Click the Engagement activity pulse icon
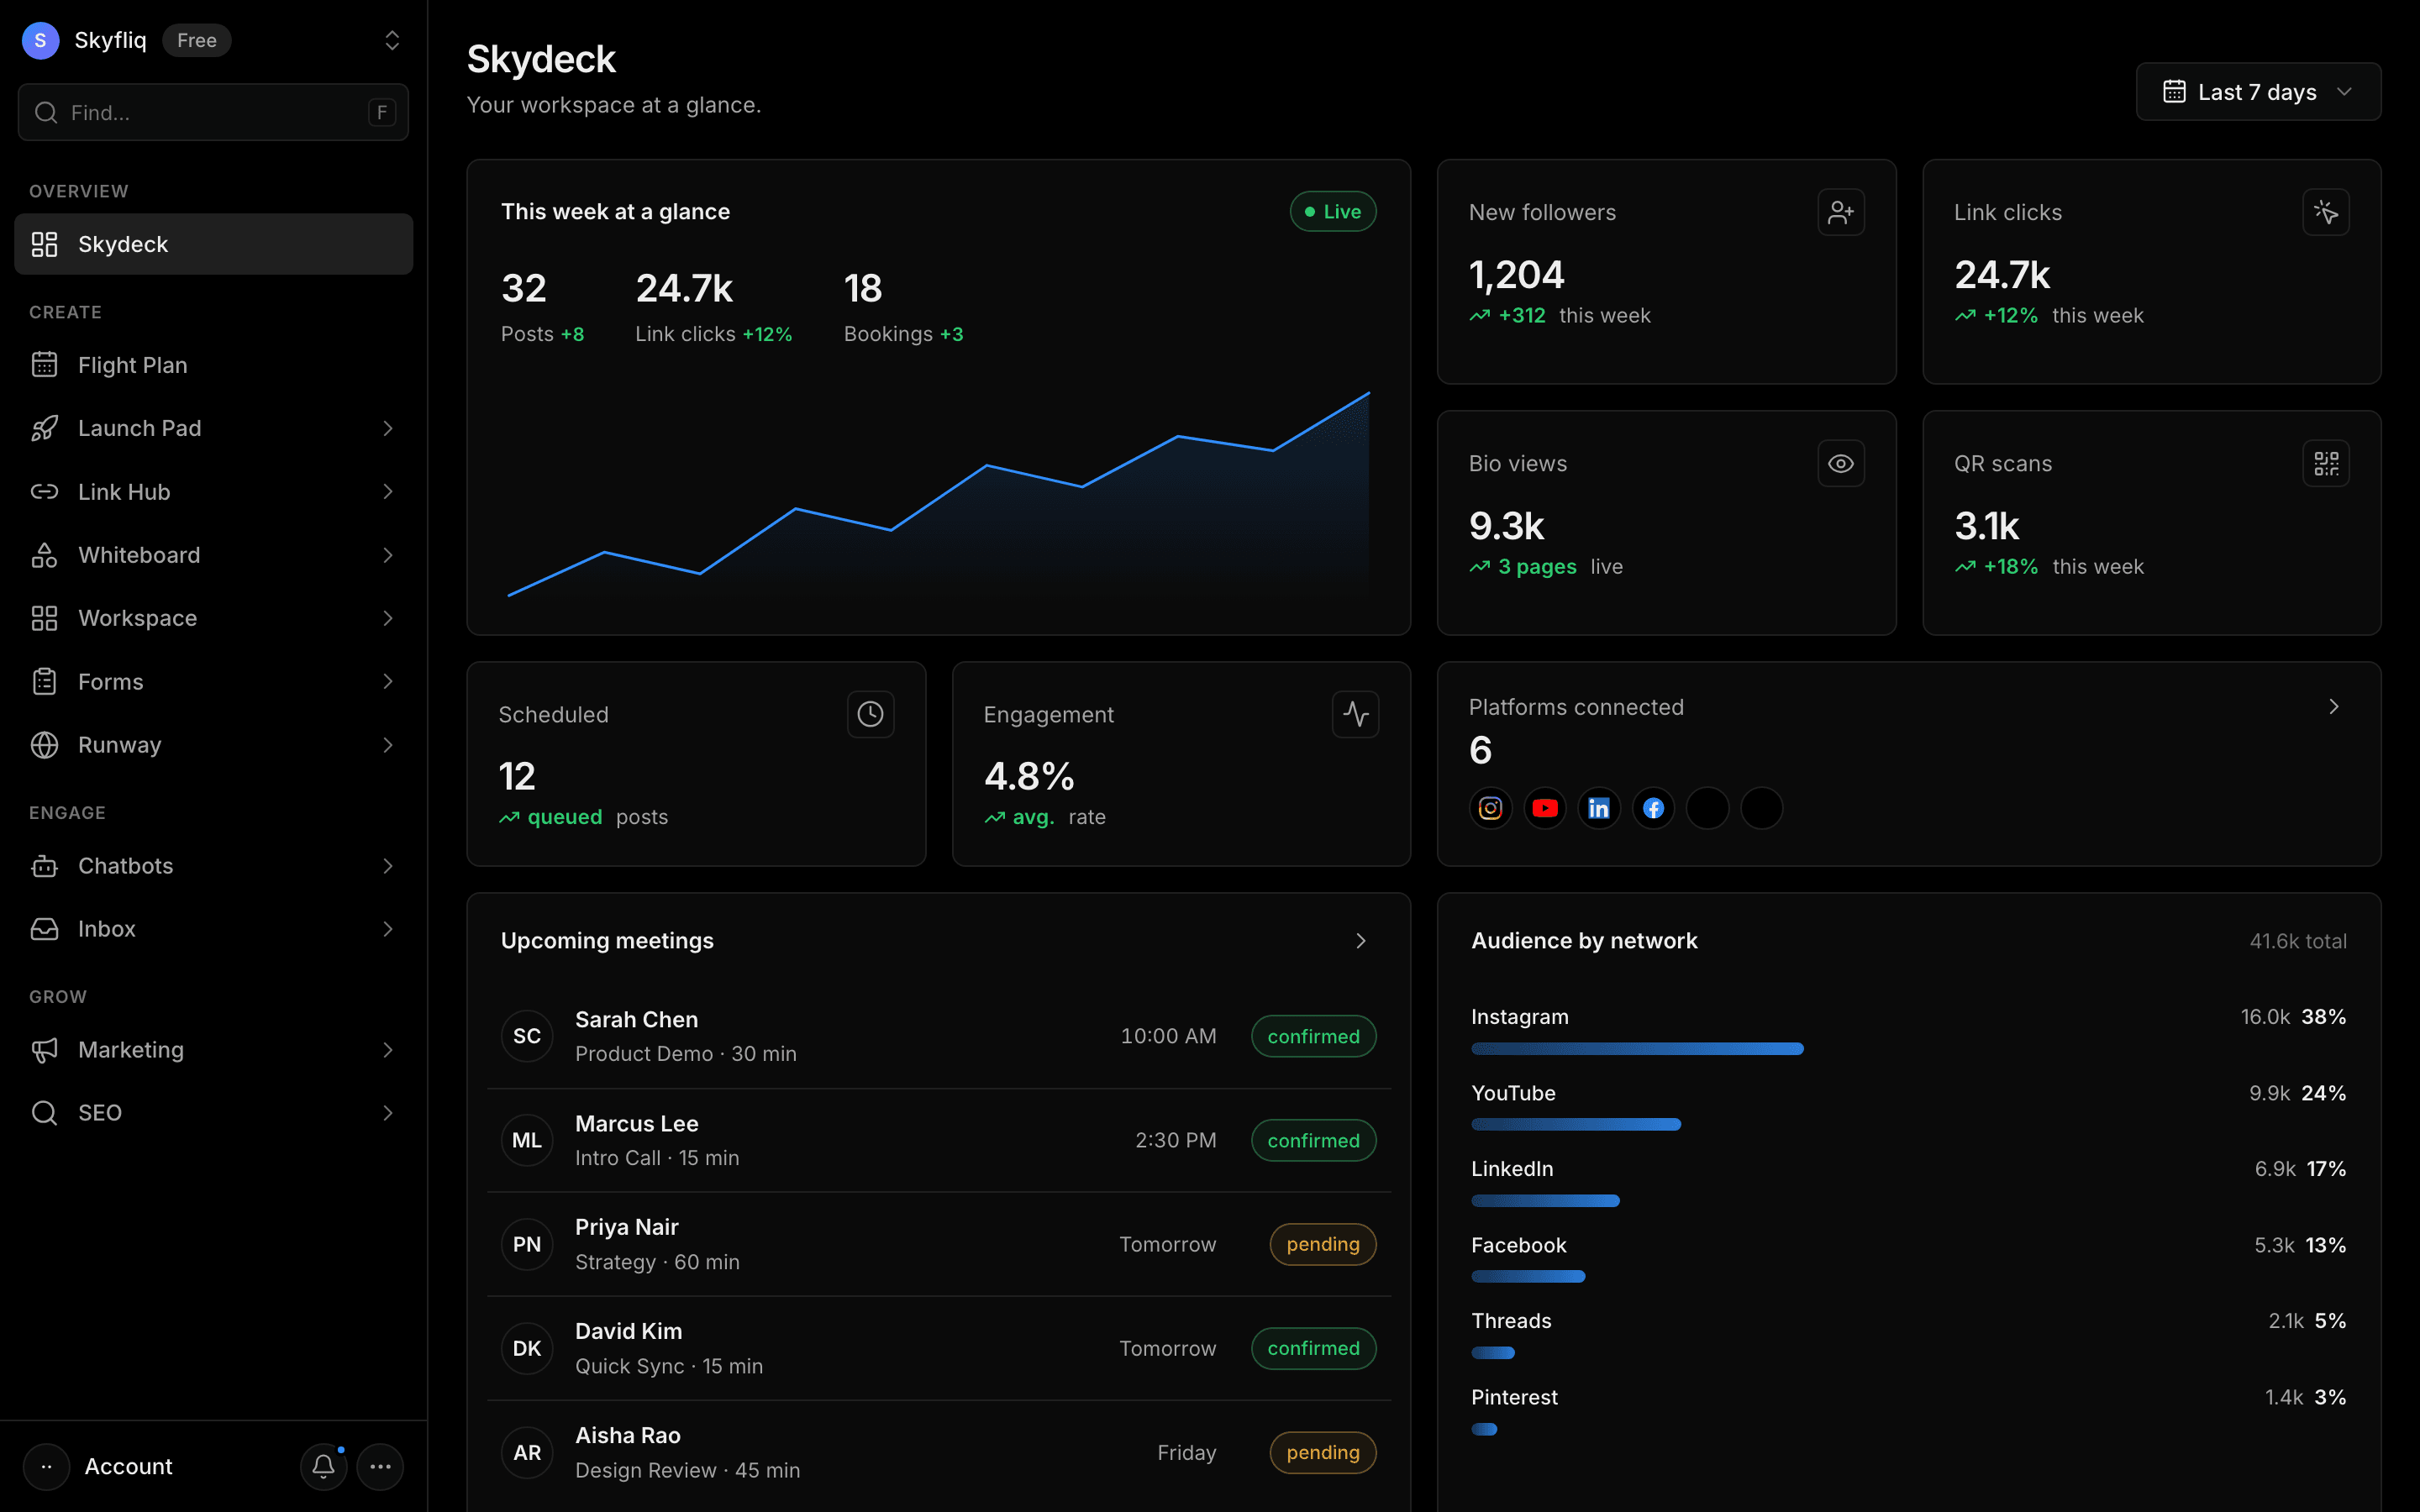Screen dimensions: 2420x1512 [1355, 714]
